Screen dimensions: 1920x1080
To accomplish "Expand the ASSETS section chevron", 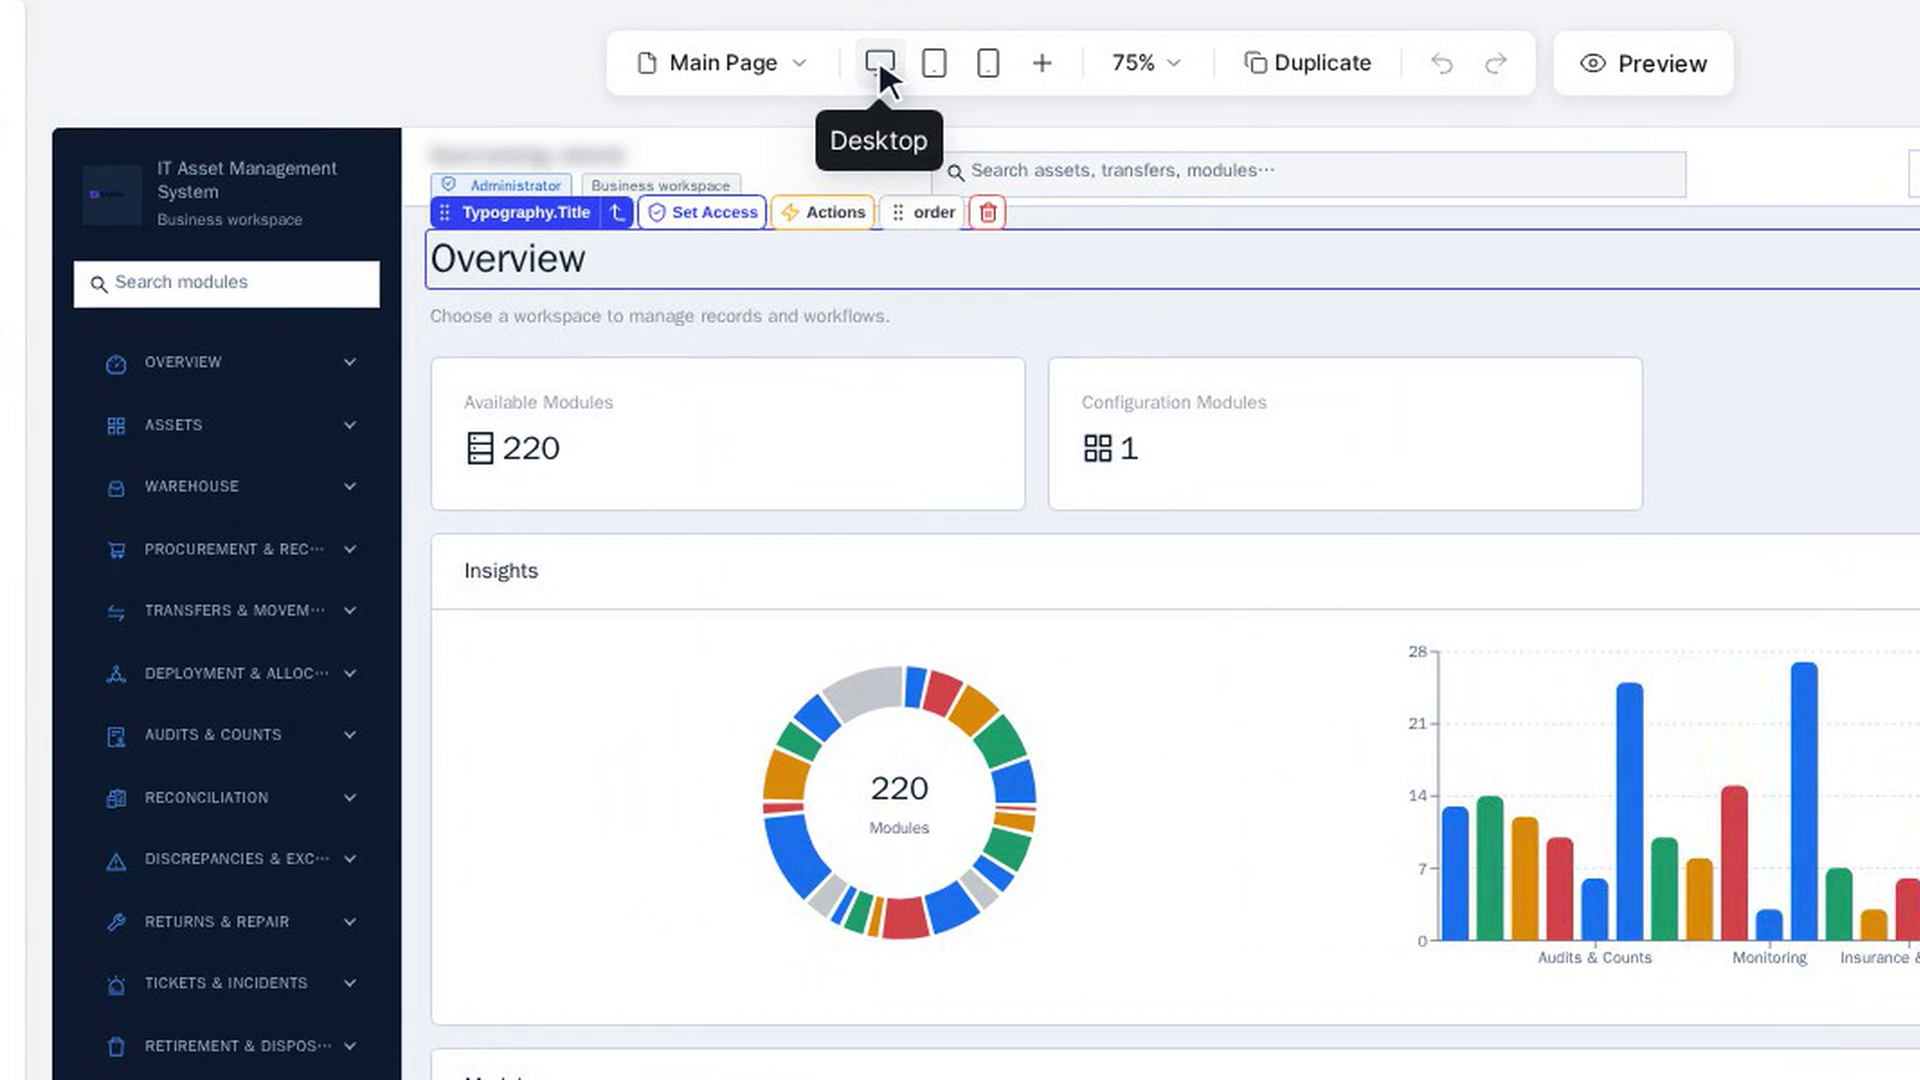I will pyautogui.click(x=350, y=425).
